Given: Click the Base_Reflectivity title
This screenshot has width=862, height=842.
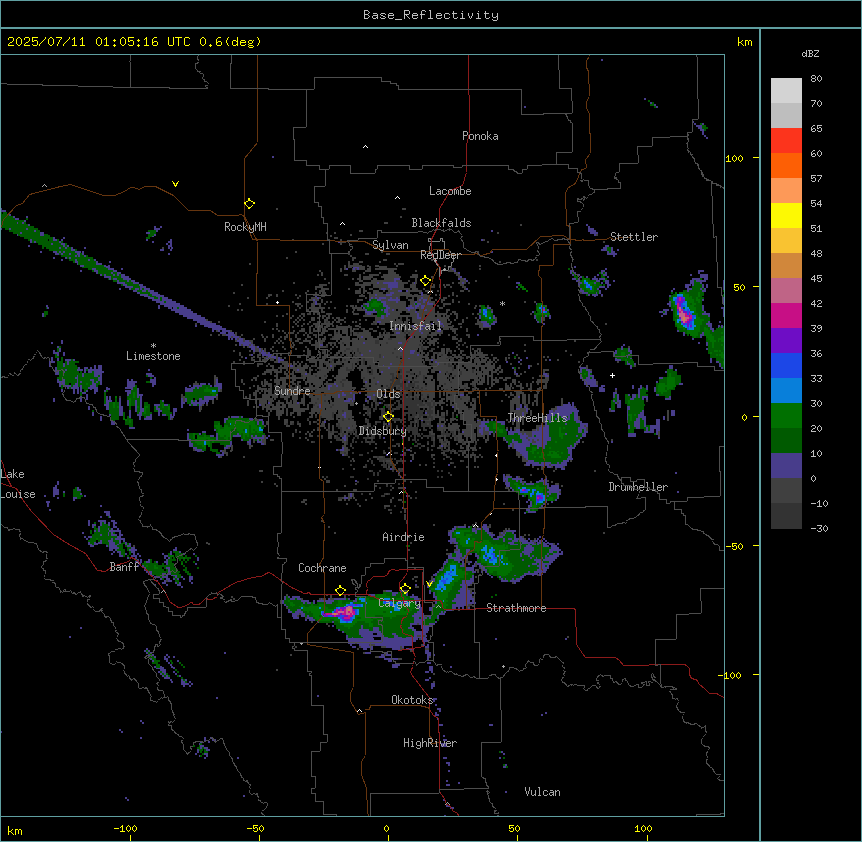Looking at the screenshot, I should [x=431, y=15].
